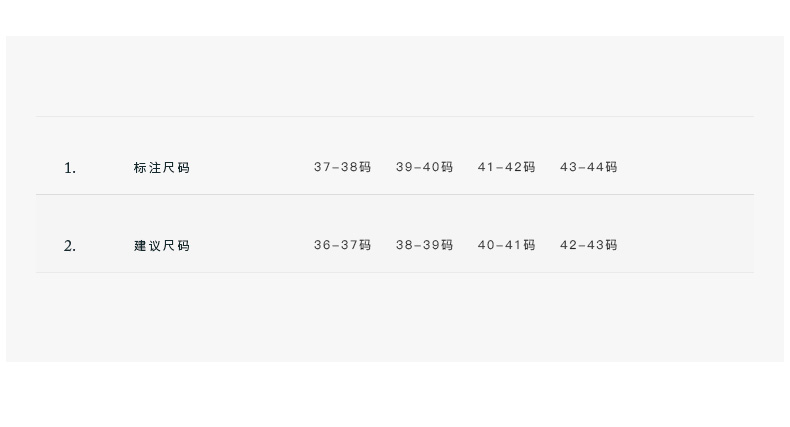Viewport: 790px width, 427px height.
Task: Click the divider line below the 建议尺码 row
Action: point(395,272)
